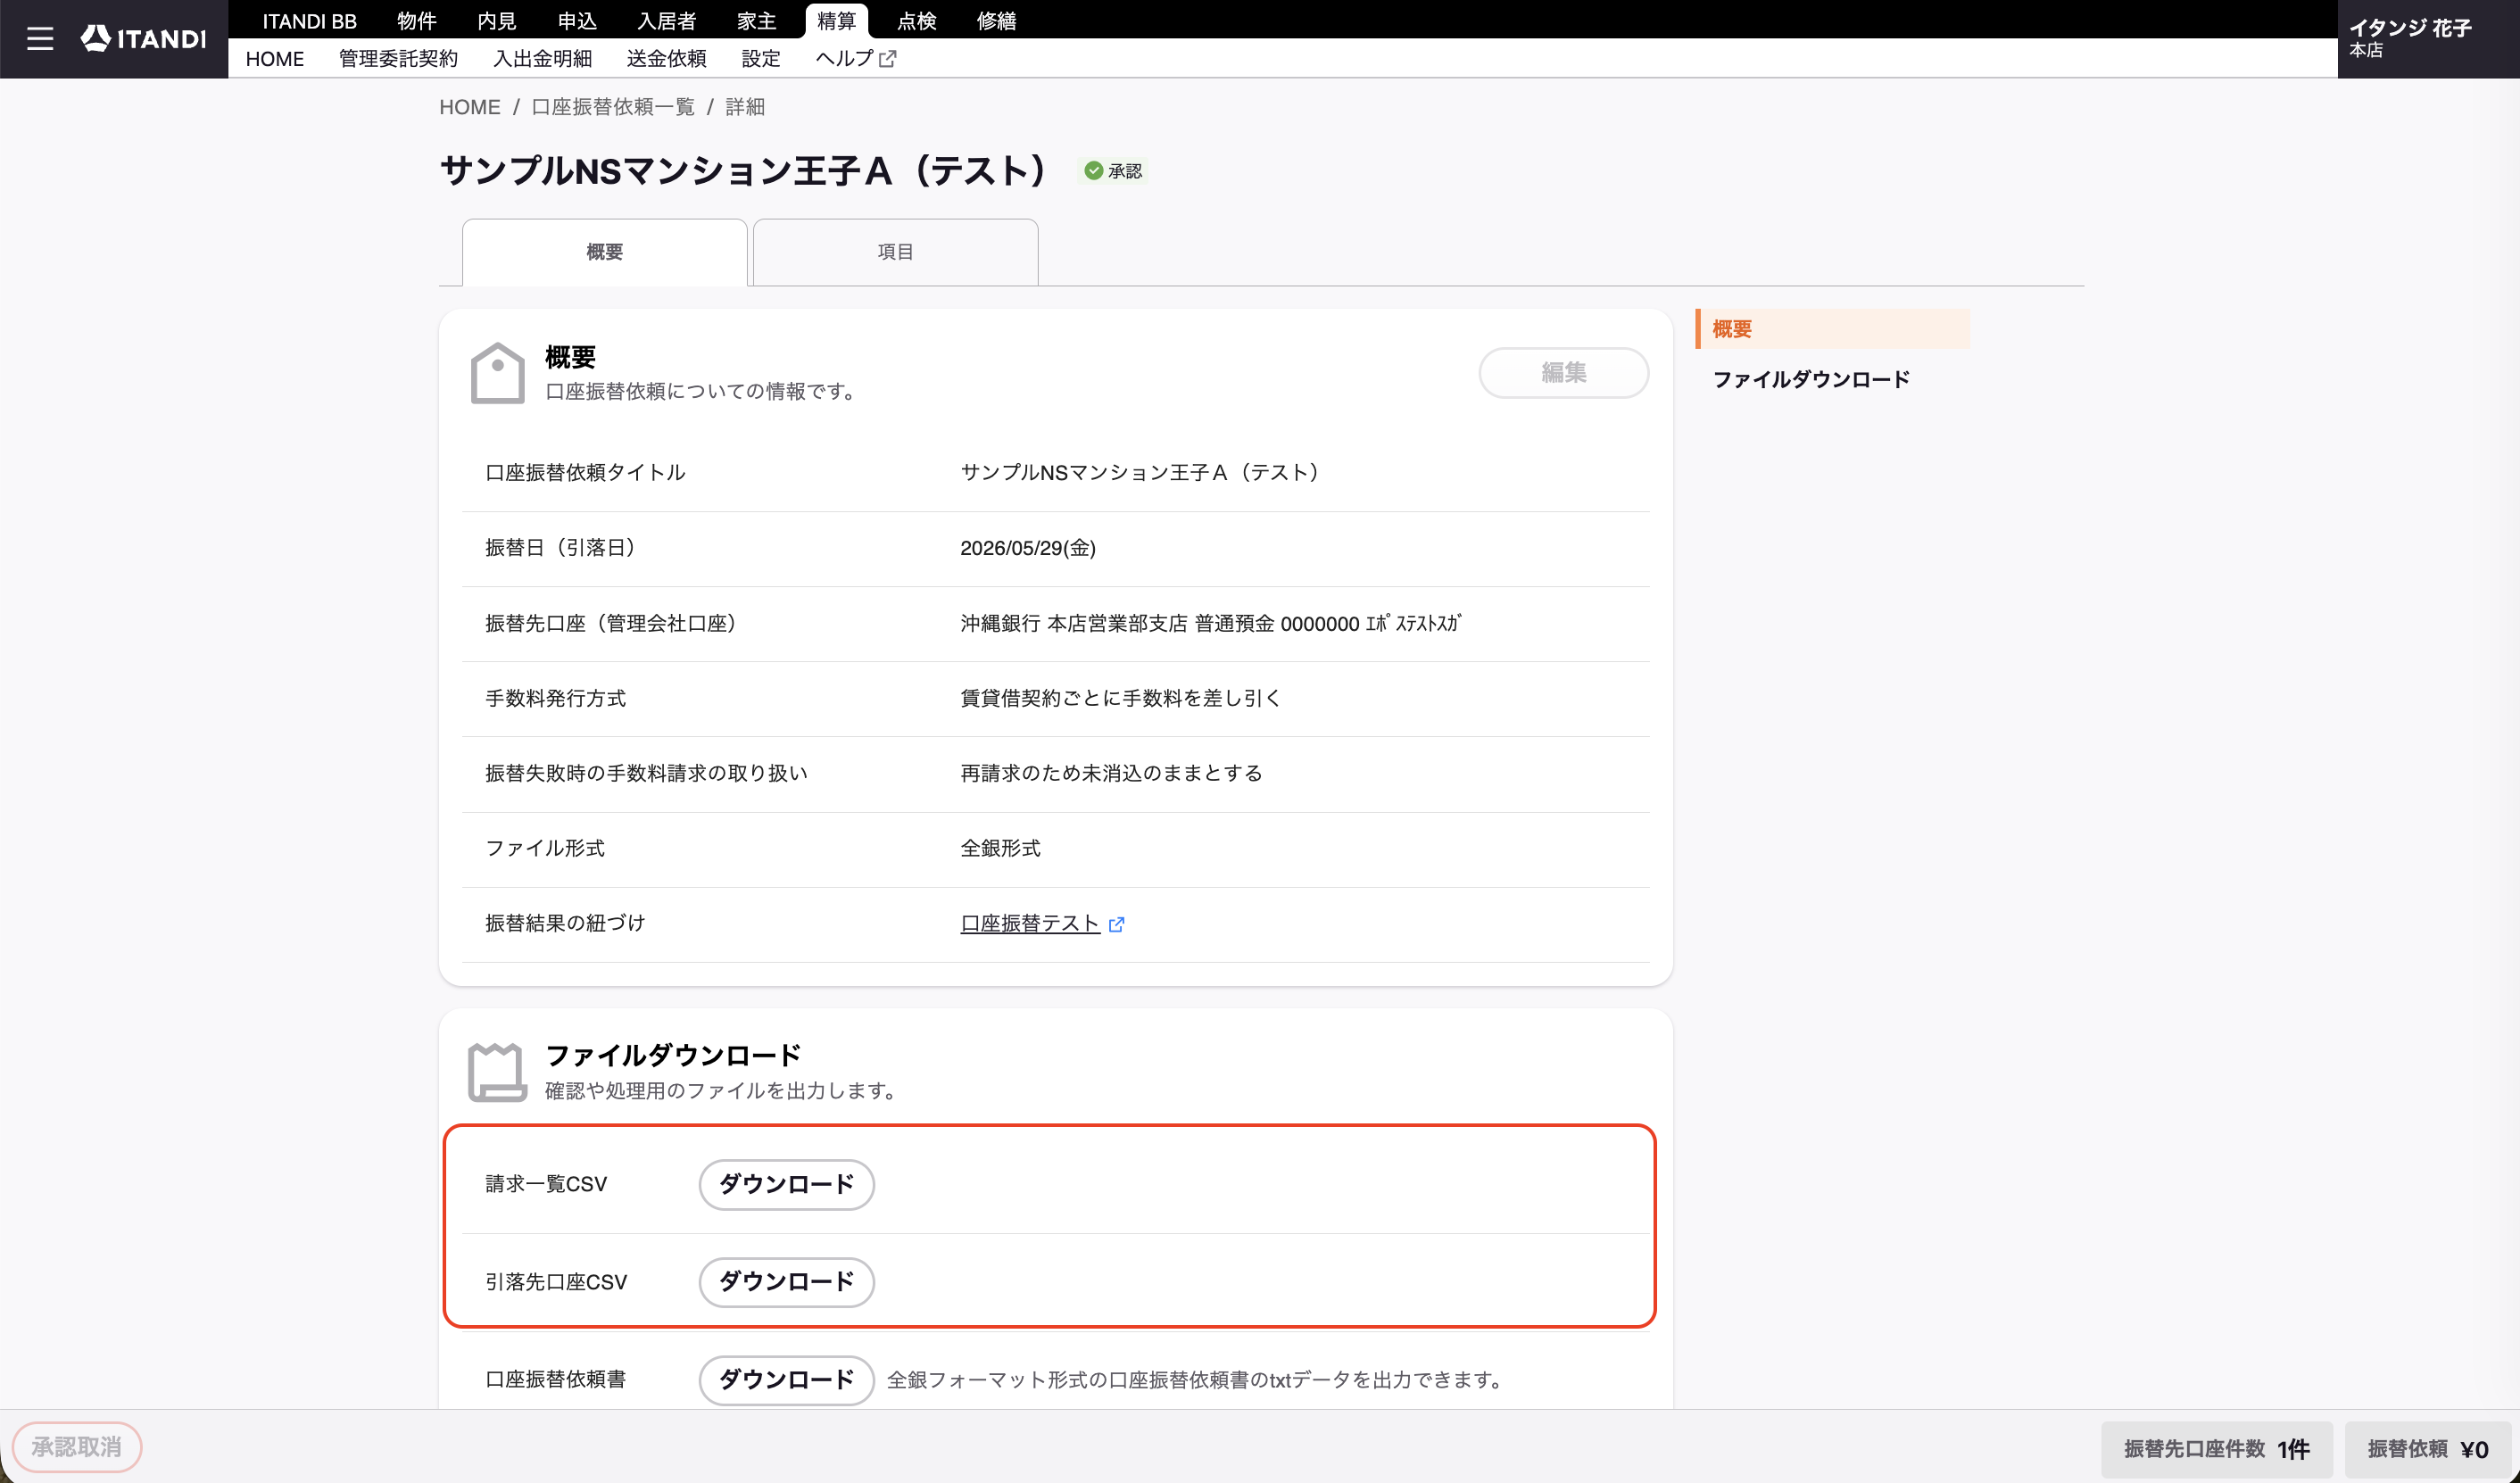Go to HOME in the sub navigation
The width and height of the screenshot is (2520, 1483).
click(275, 59)
